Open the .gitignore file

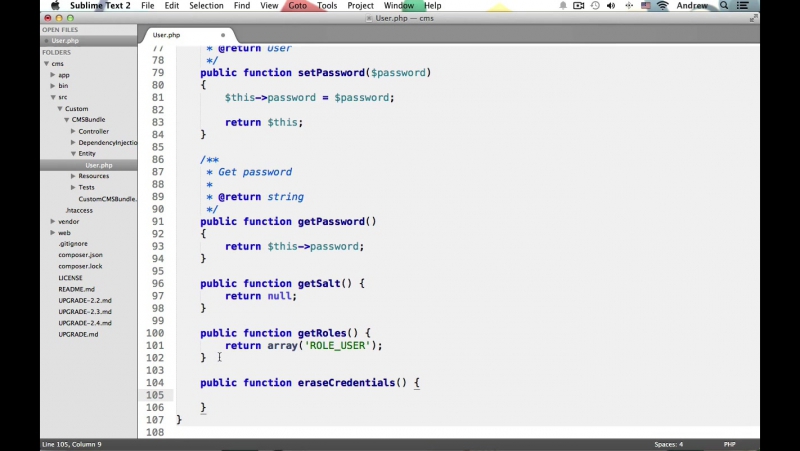pyautogui.click(x=73, y=244)
